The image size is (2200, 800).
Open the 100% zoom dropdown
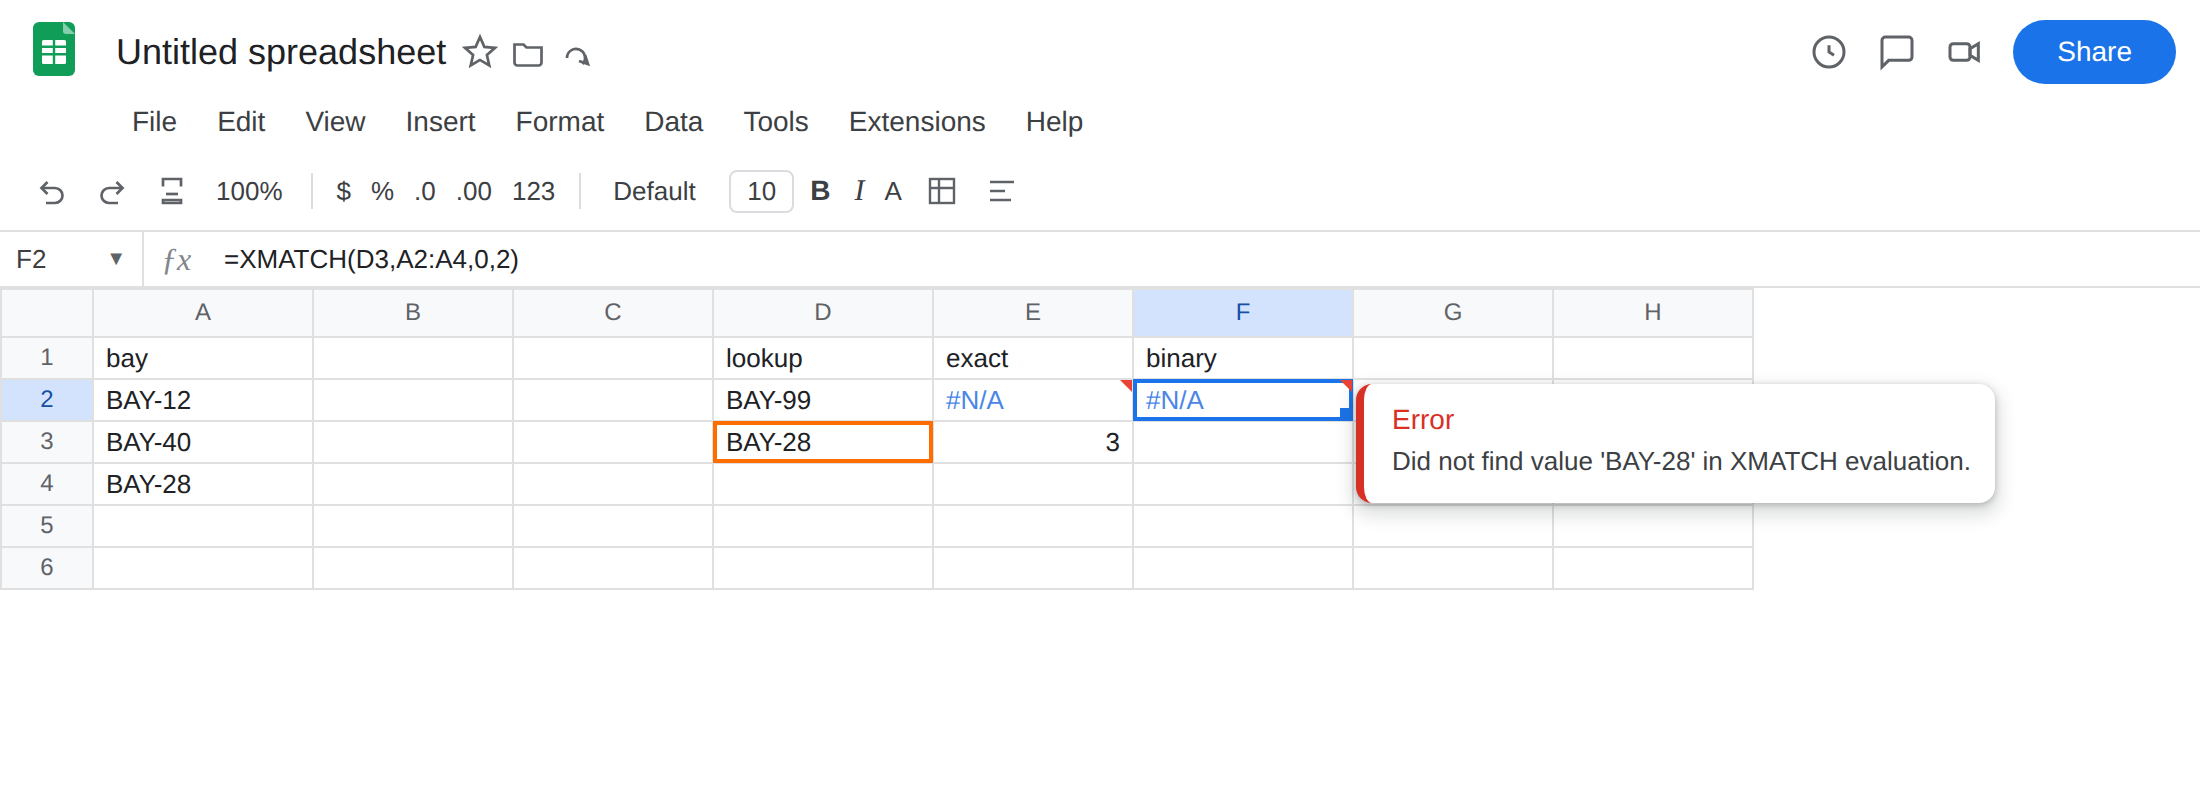click(249, 191)
